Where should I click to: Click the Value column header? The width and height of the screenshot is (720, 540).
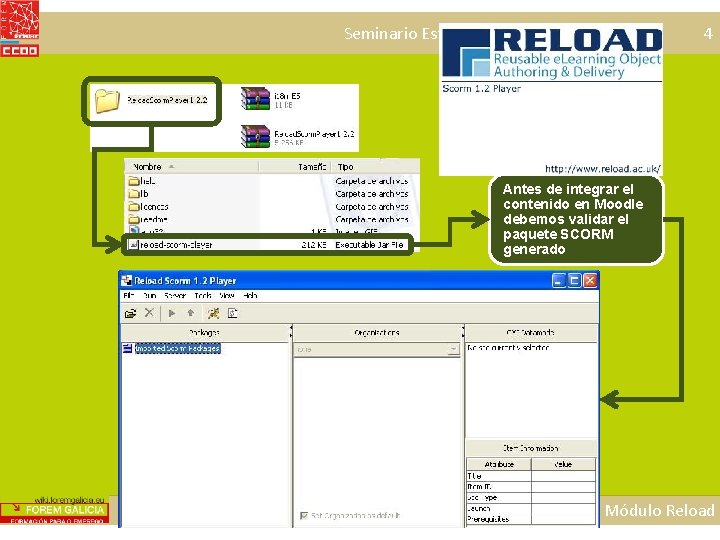point(563,464)
